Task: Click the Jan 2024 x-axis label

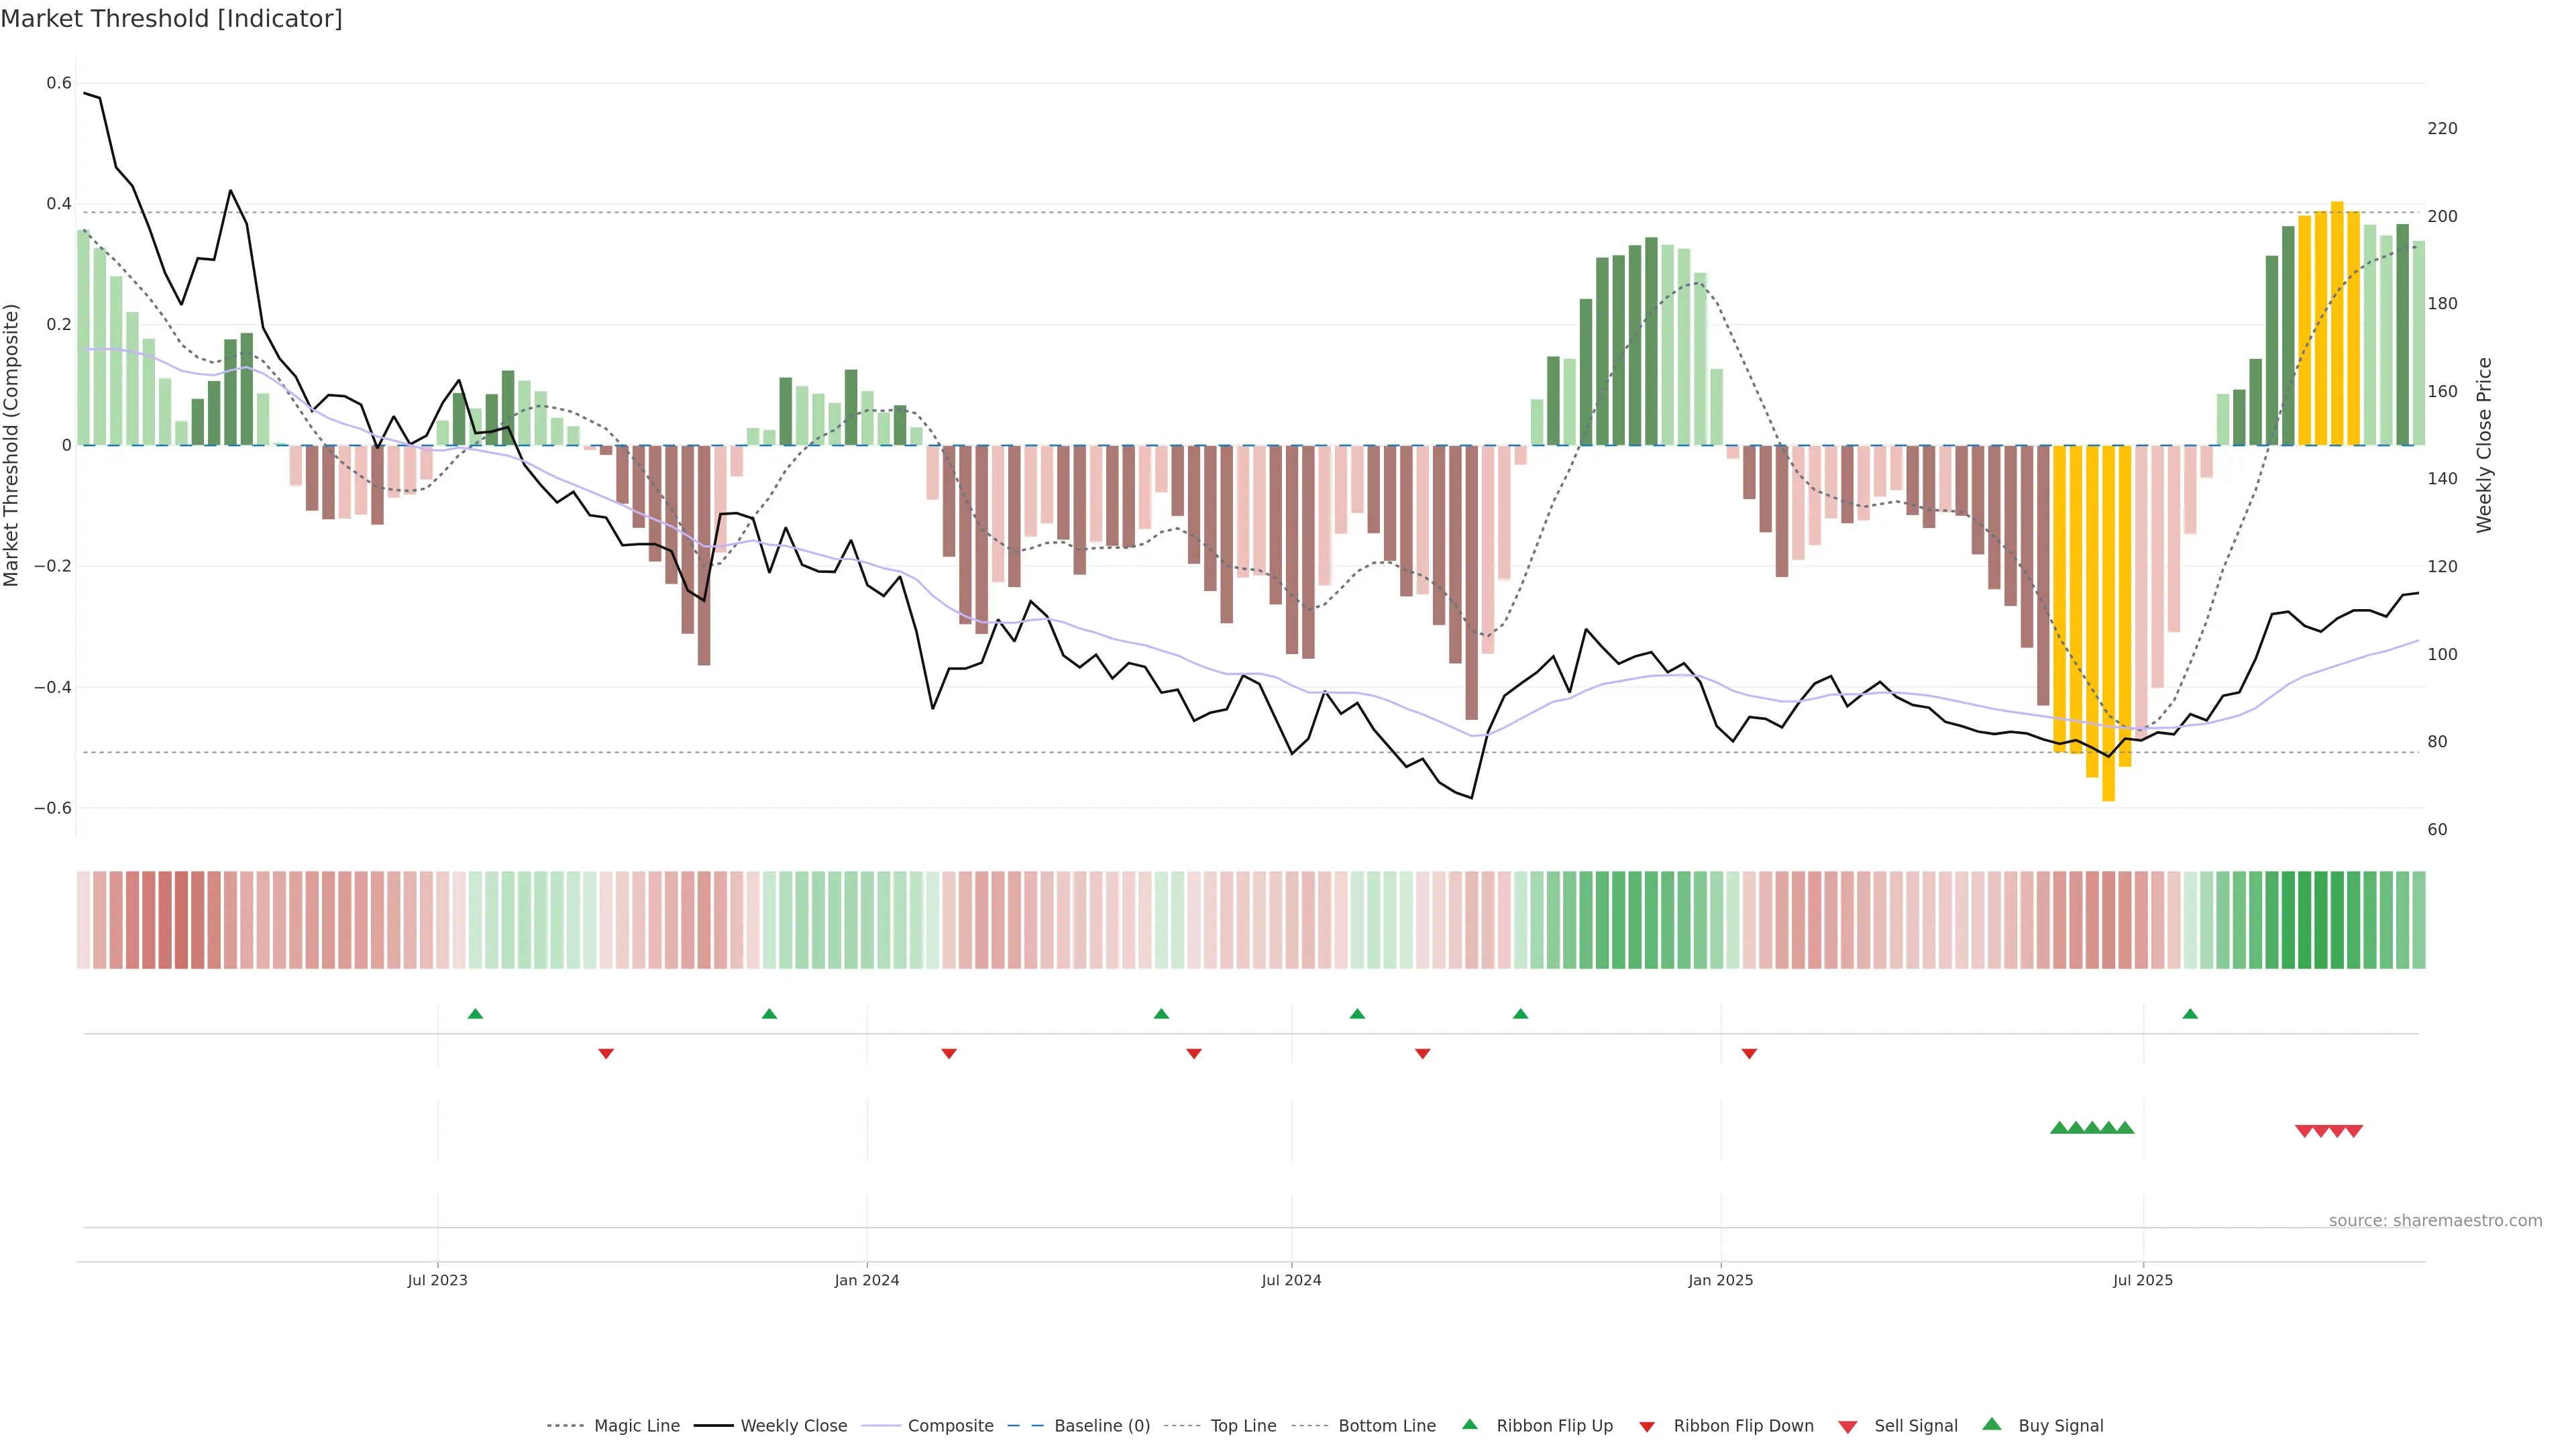Action: point(867,1280)
